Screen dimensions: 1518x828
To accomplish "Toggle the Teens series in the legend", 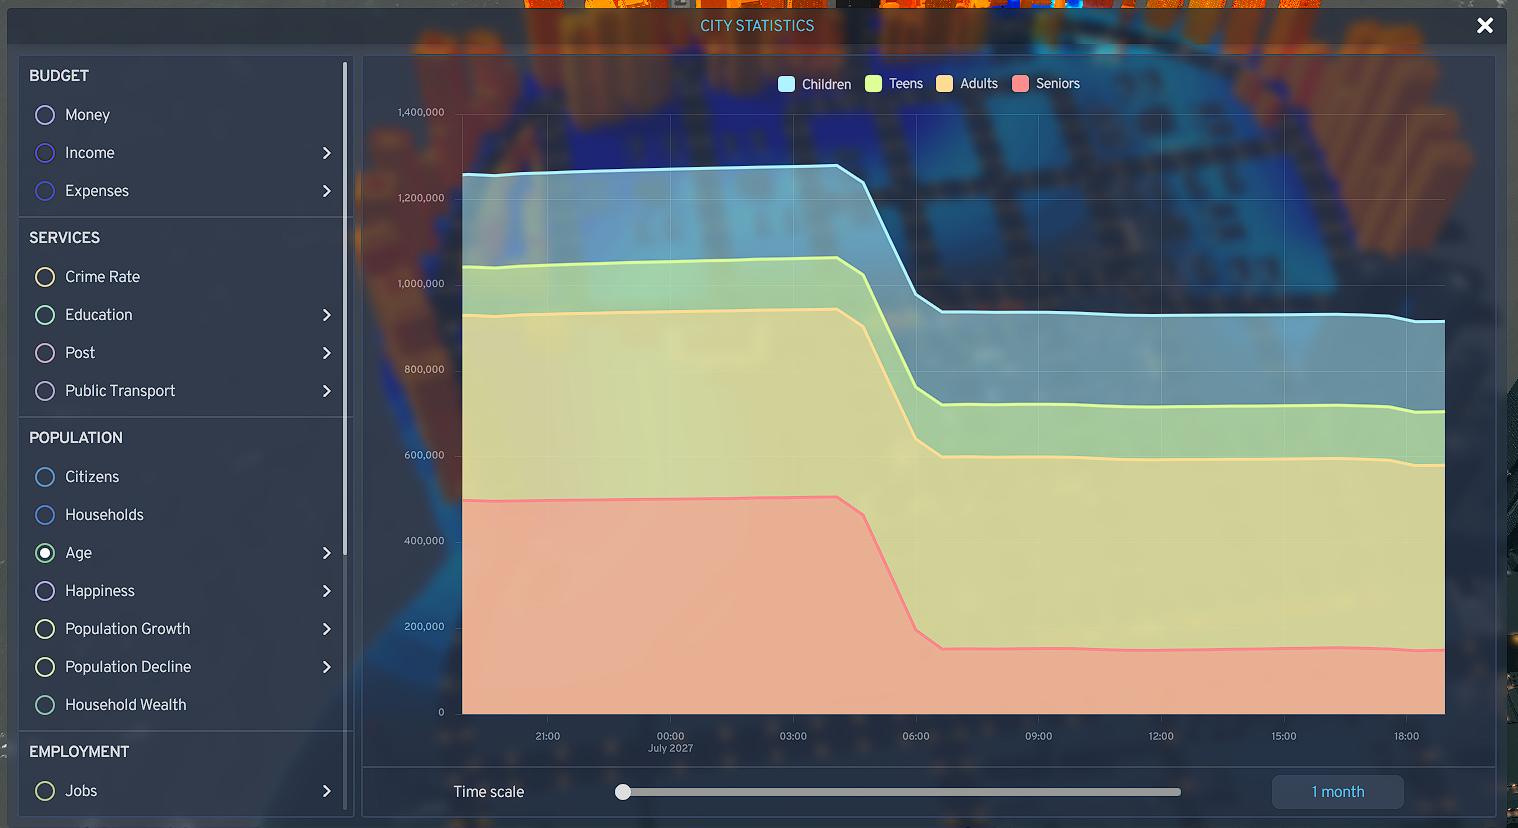I will pos(893,84).
